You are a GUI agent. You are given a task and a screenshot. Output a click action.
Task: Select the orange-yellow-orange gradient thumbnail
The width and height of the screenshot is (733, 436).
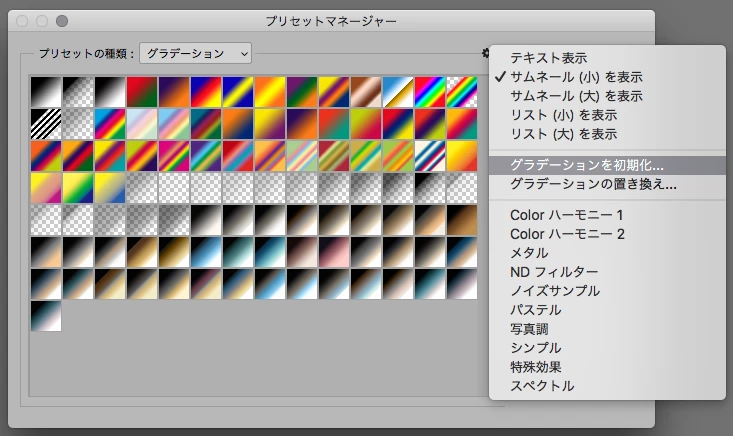coord(270,92)
